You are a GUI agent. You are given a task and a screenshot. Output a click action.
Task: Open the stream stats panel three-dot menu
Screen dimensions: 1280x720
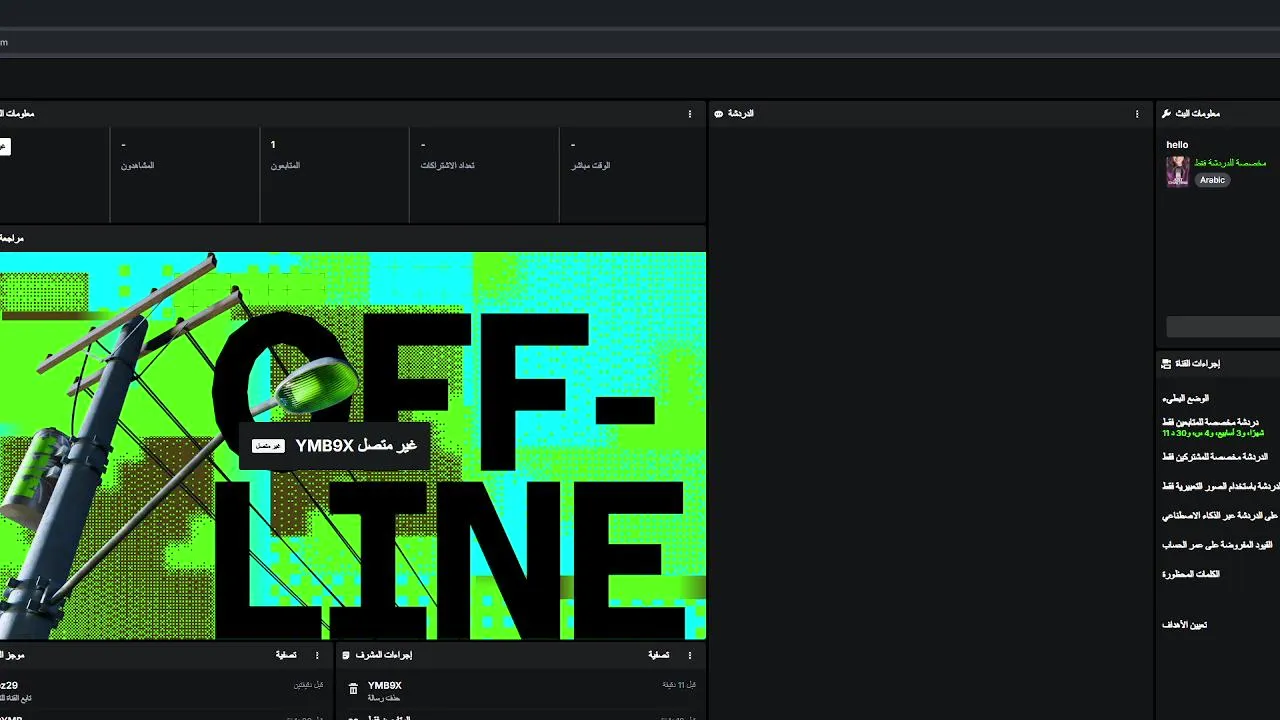(689, 114)
